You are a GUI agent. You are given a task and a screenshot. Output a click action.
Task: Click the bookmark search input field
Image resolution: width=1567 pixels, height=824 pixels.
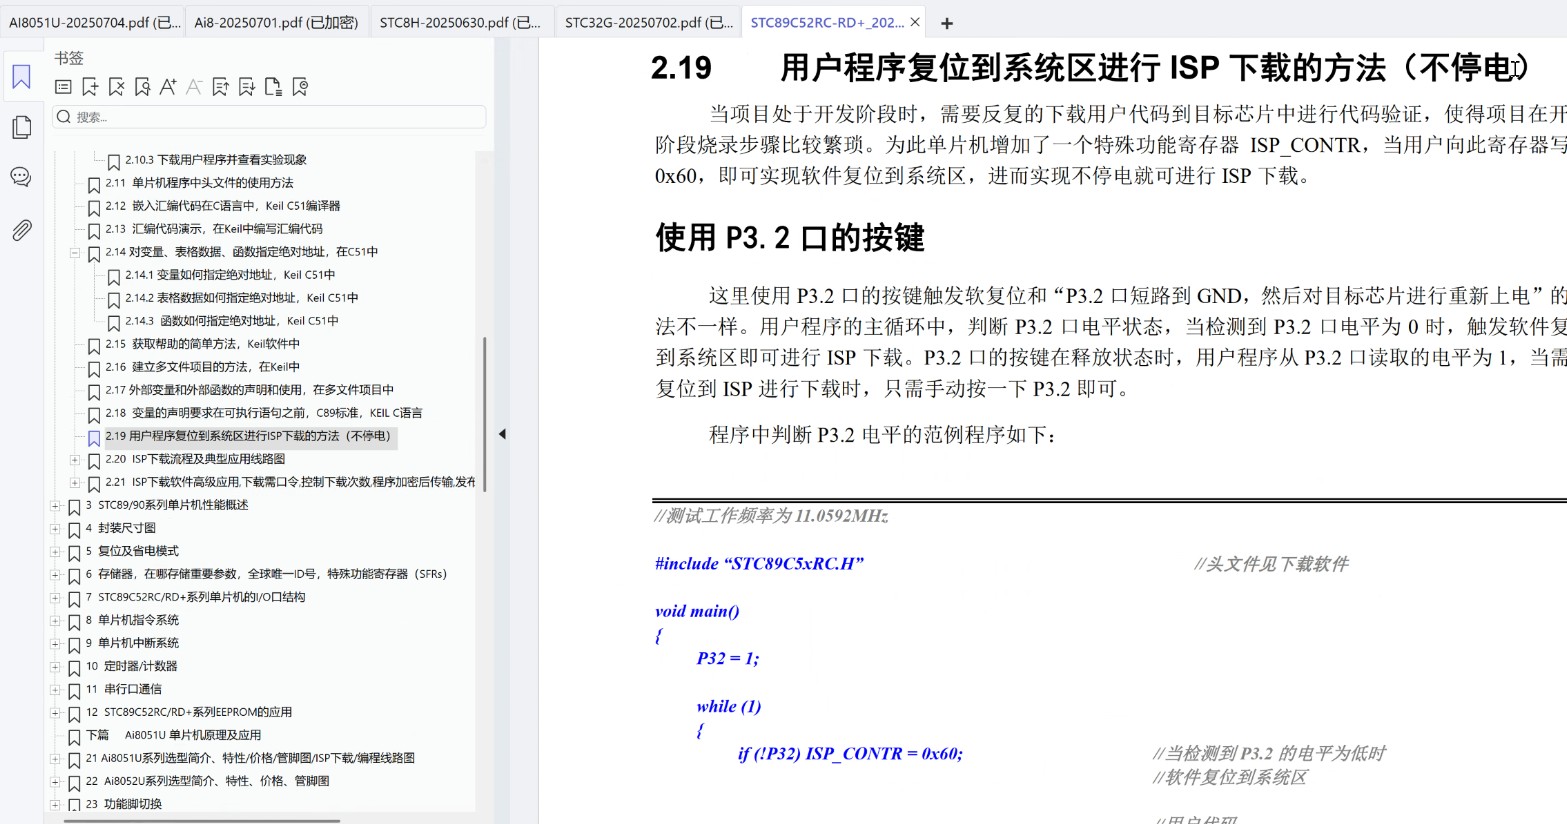click(270, 117)
